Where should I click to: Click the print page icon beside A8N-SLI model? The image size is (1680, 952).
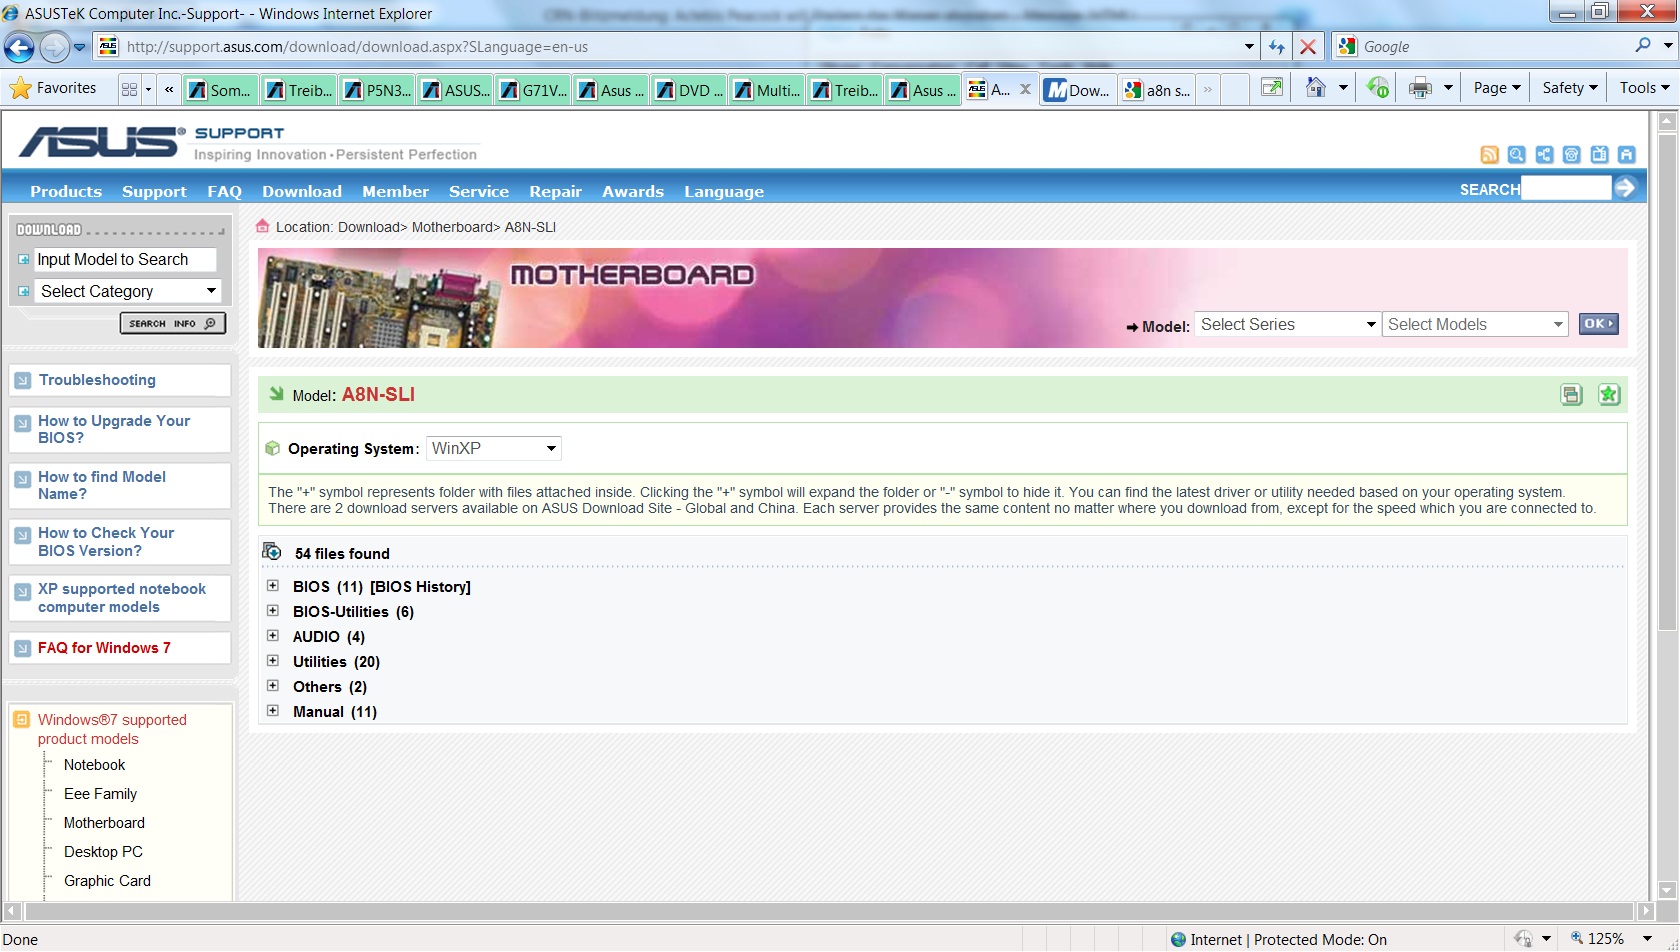1572,395
